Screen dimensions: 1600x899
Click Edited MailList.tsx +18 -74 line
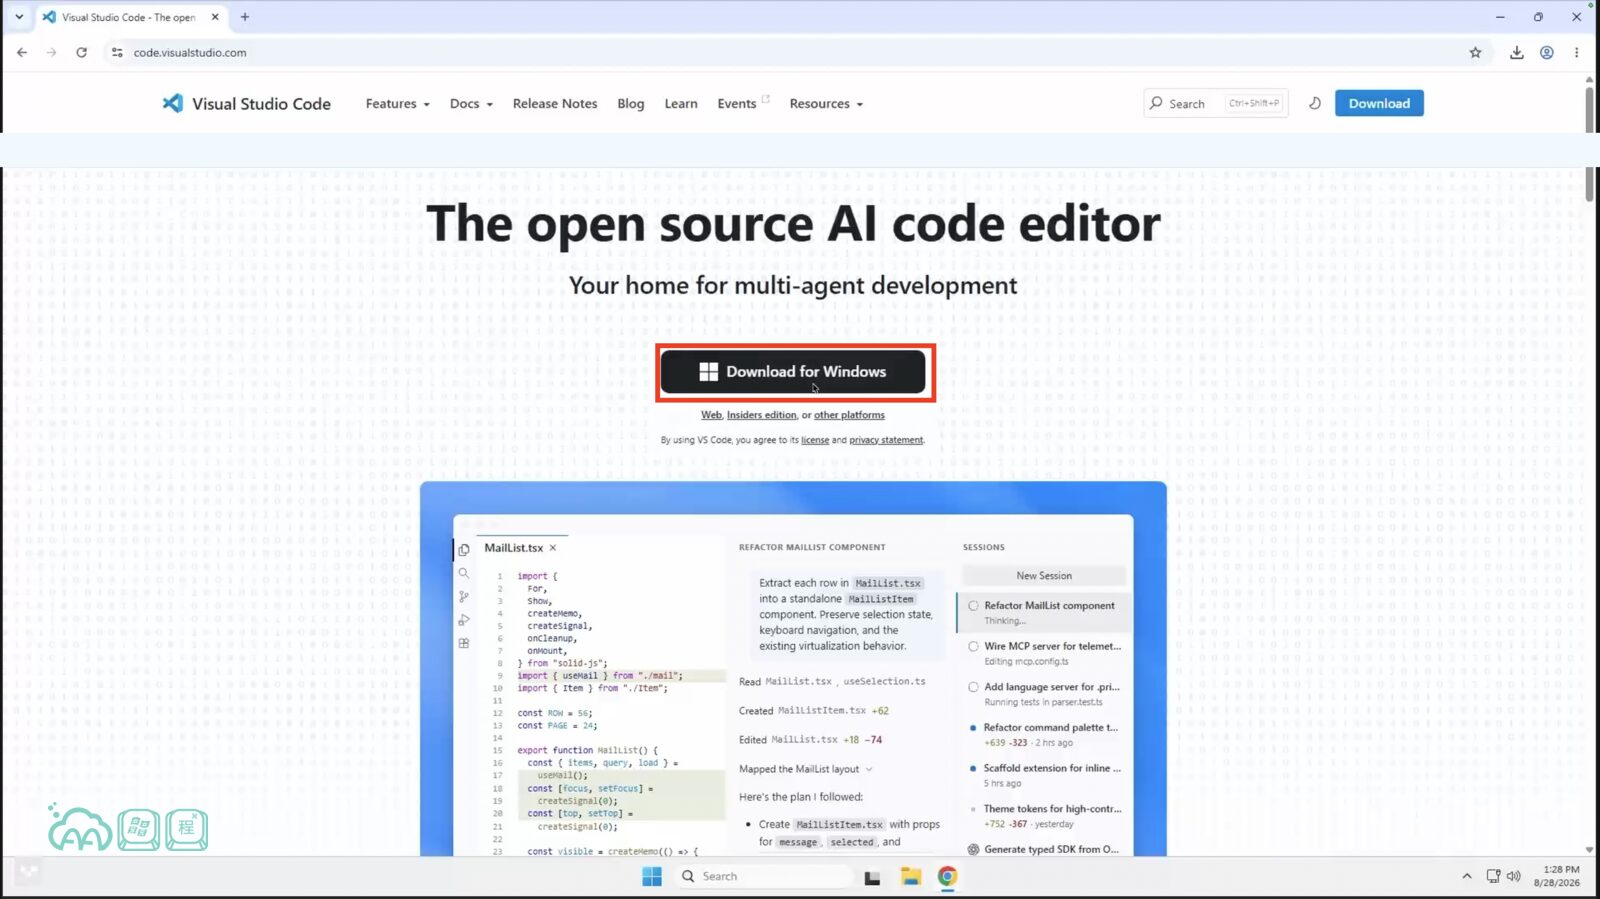tap(811, 740)
